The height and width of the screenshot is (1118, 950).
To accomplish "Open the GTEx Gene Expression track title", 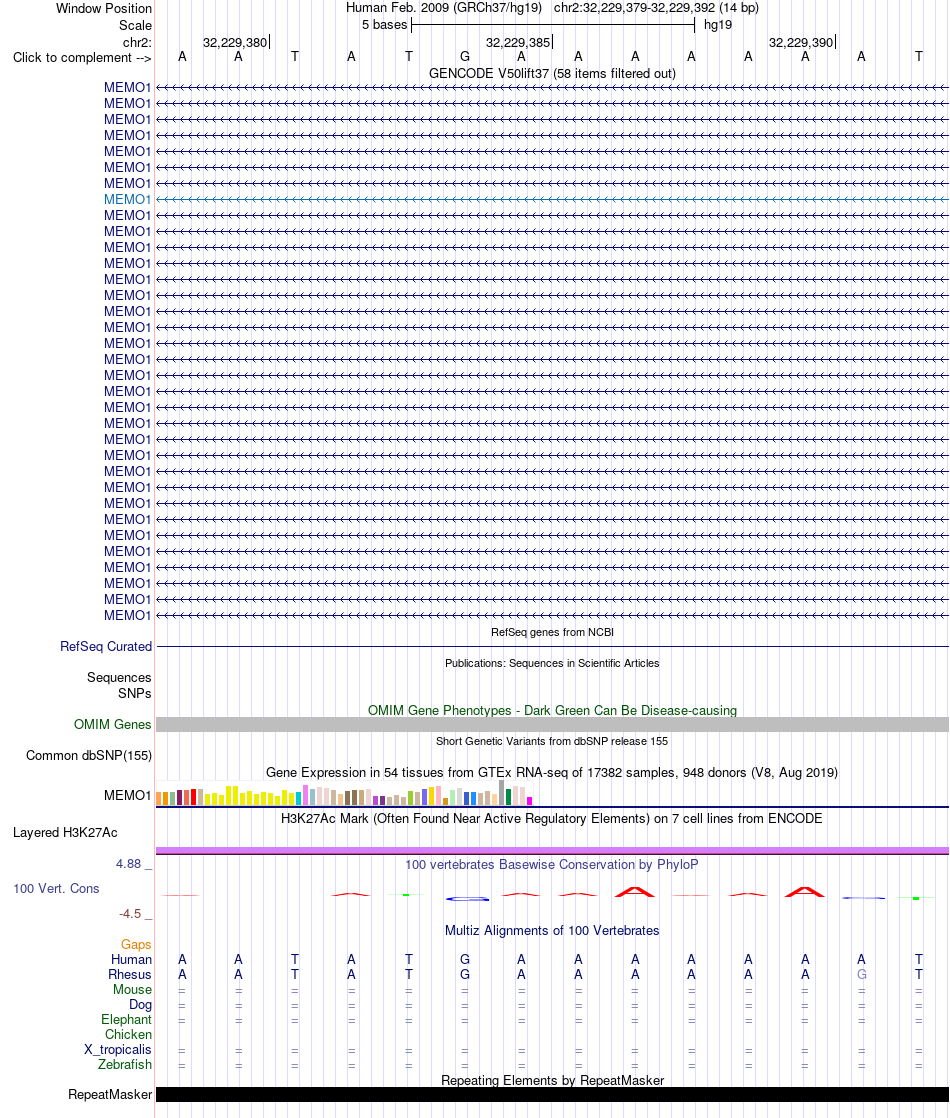I will 552,772.
